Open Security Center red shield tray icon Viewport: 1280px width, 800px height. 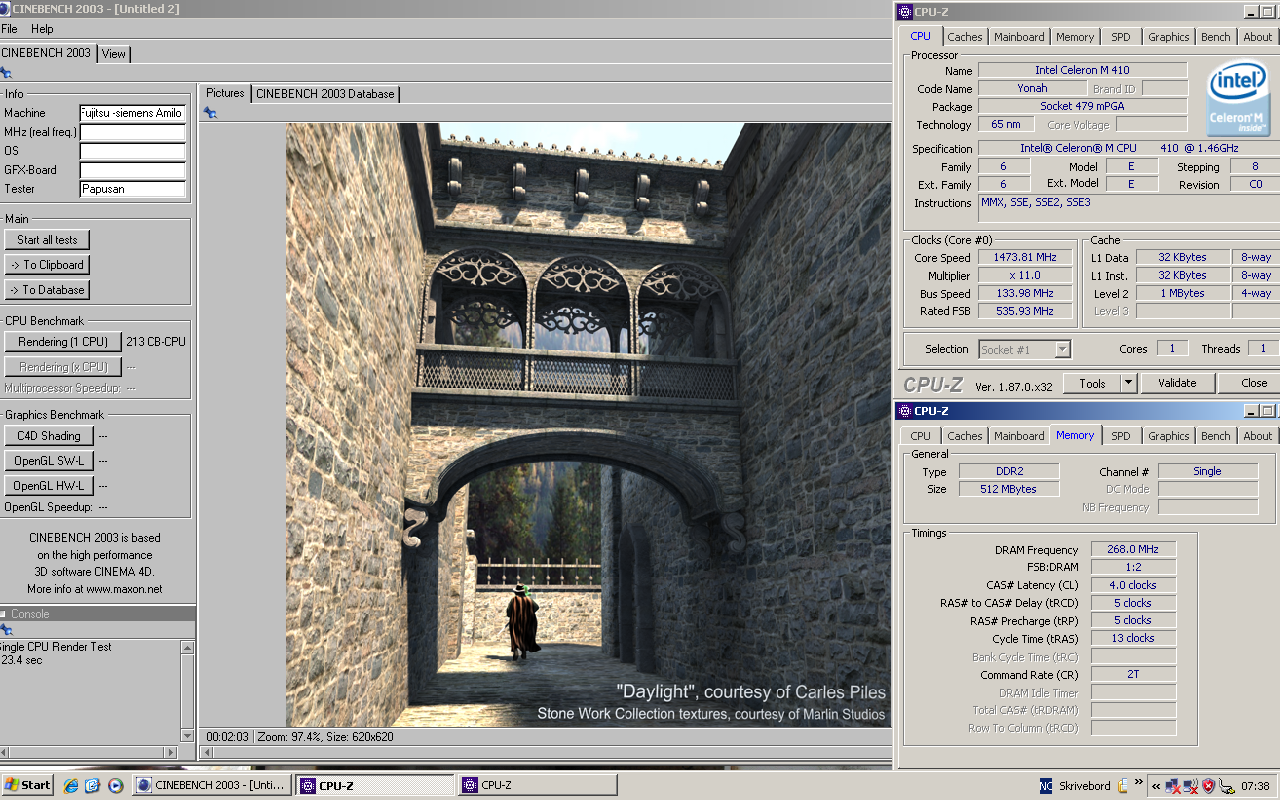point(1209,786)
